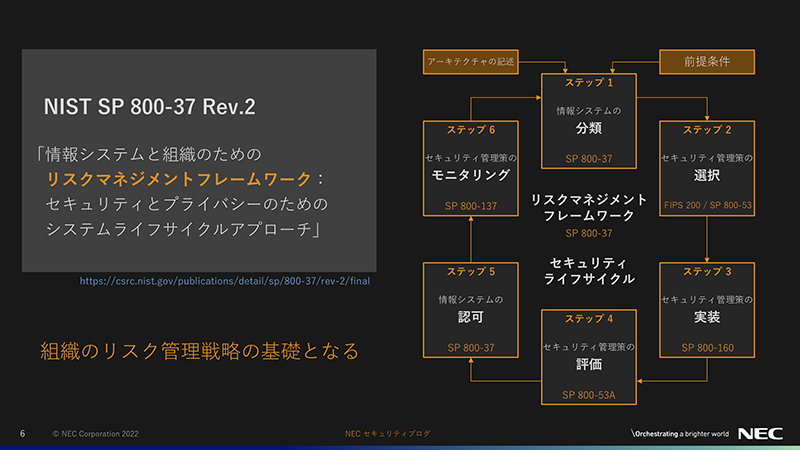
Task: Click the slide page number 6
Action: 22,434
